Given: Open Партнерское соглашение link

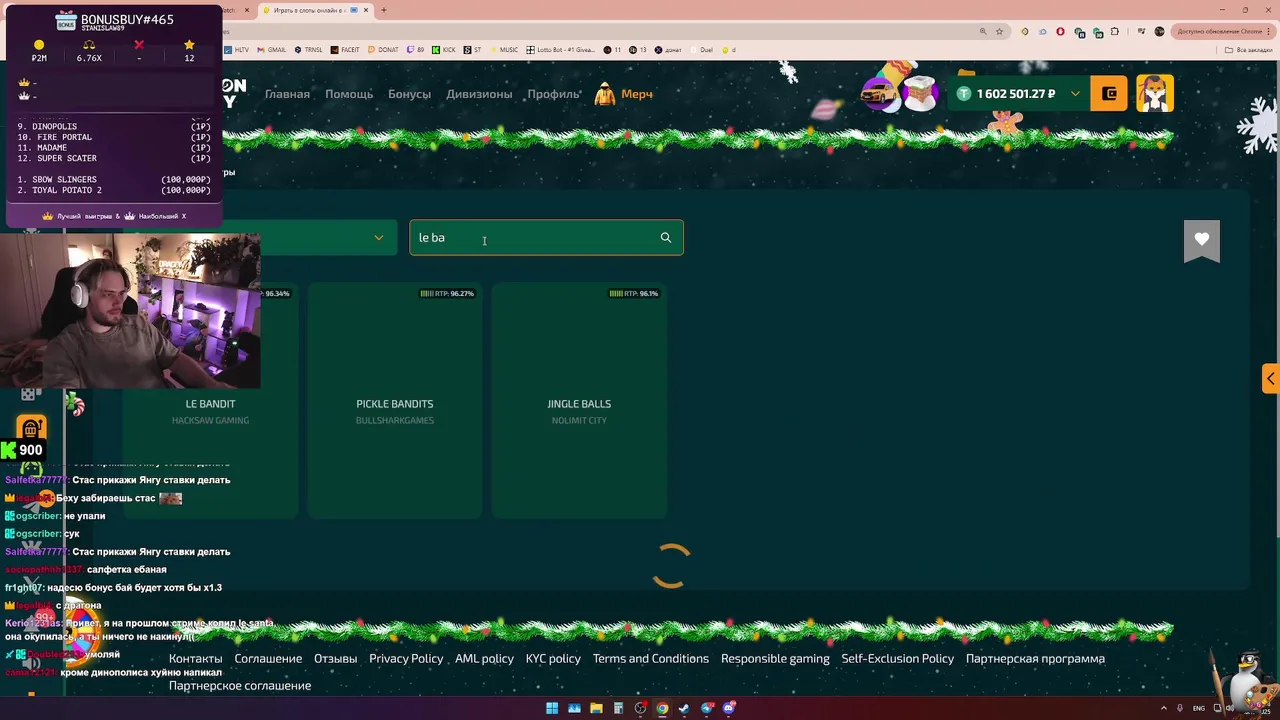Looking at the screenshot, I should (240, 686).
